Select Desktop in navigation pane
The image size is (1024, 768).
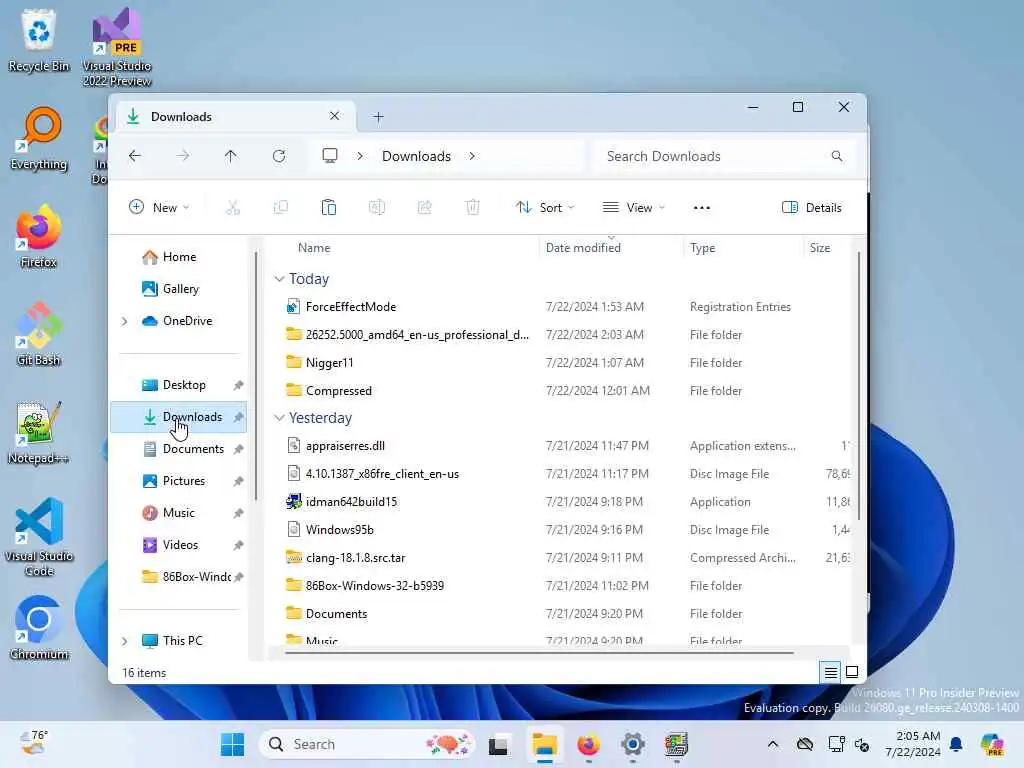tap(179, 385)
